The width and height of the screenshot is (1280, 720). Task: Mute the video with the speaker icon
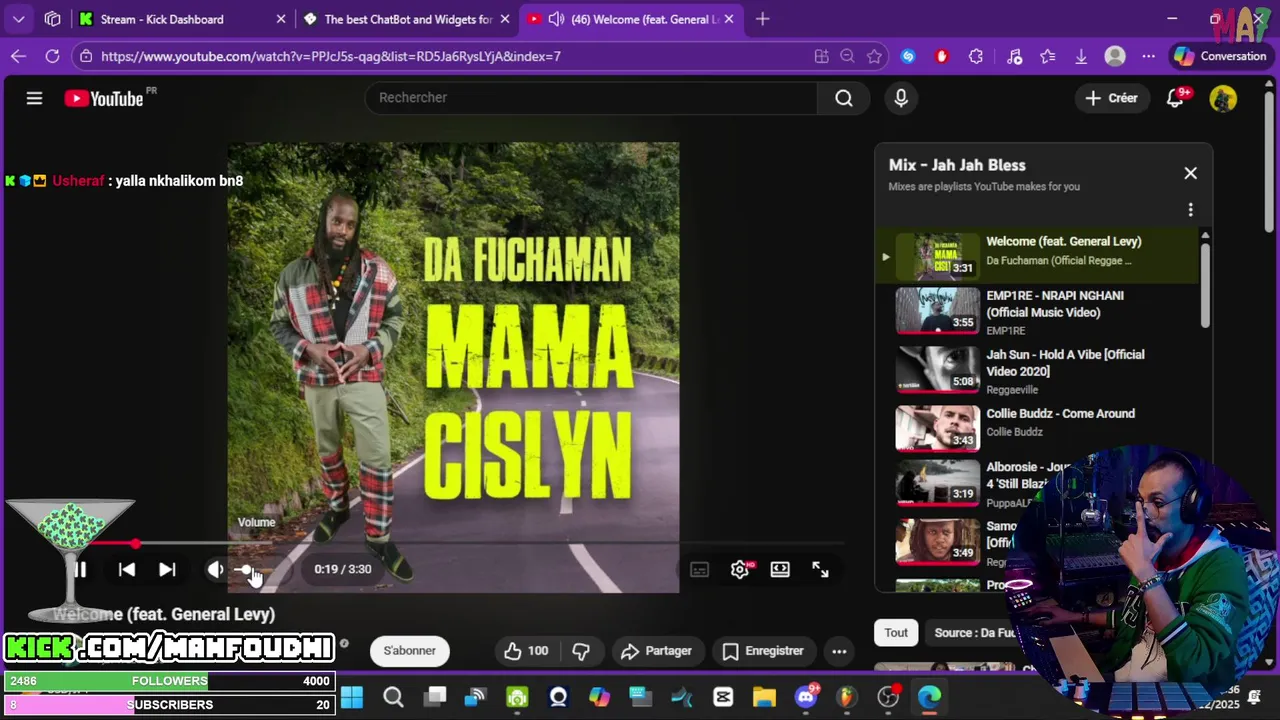(x=215, y=569)
